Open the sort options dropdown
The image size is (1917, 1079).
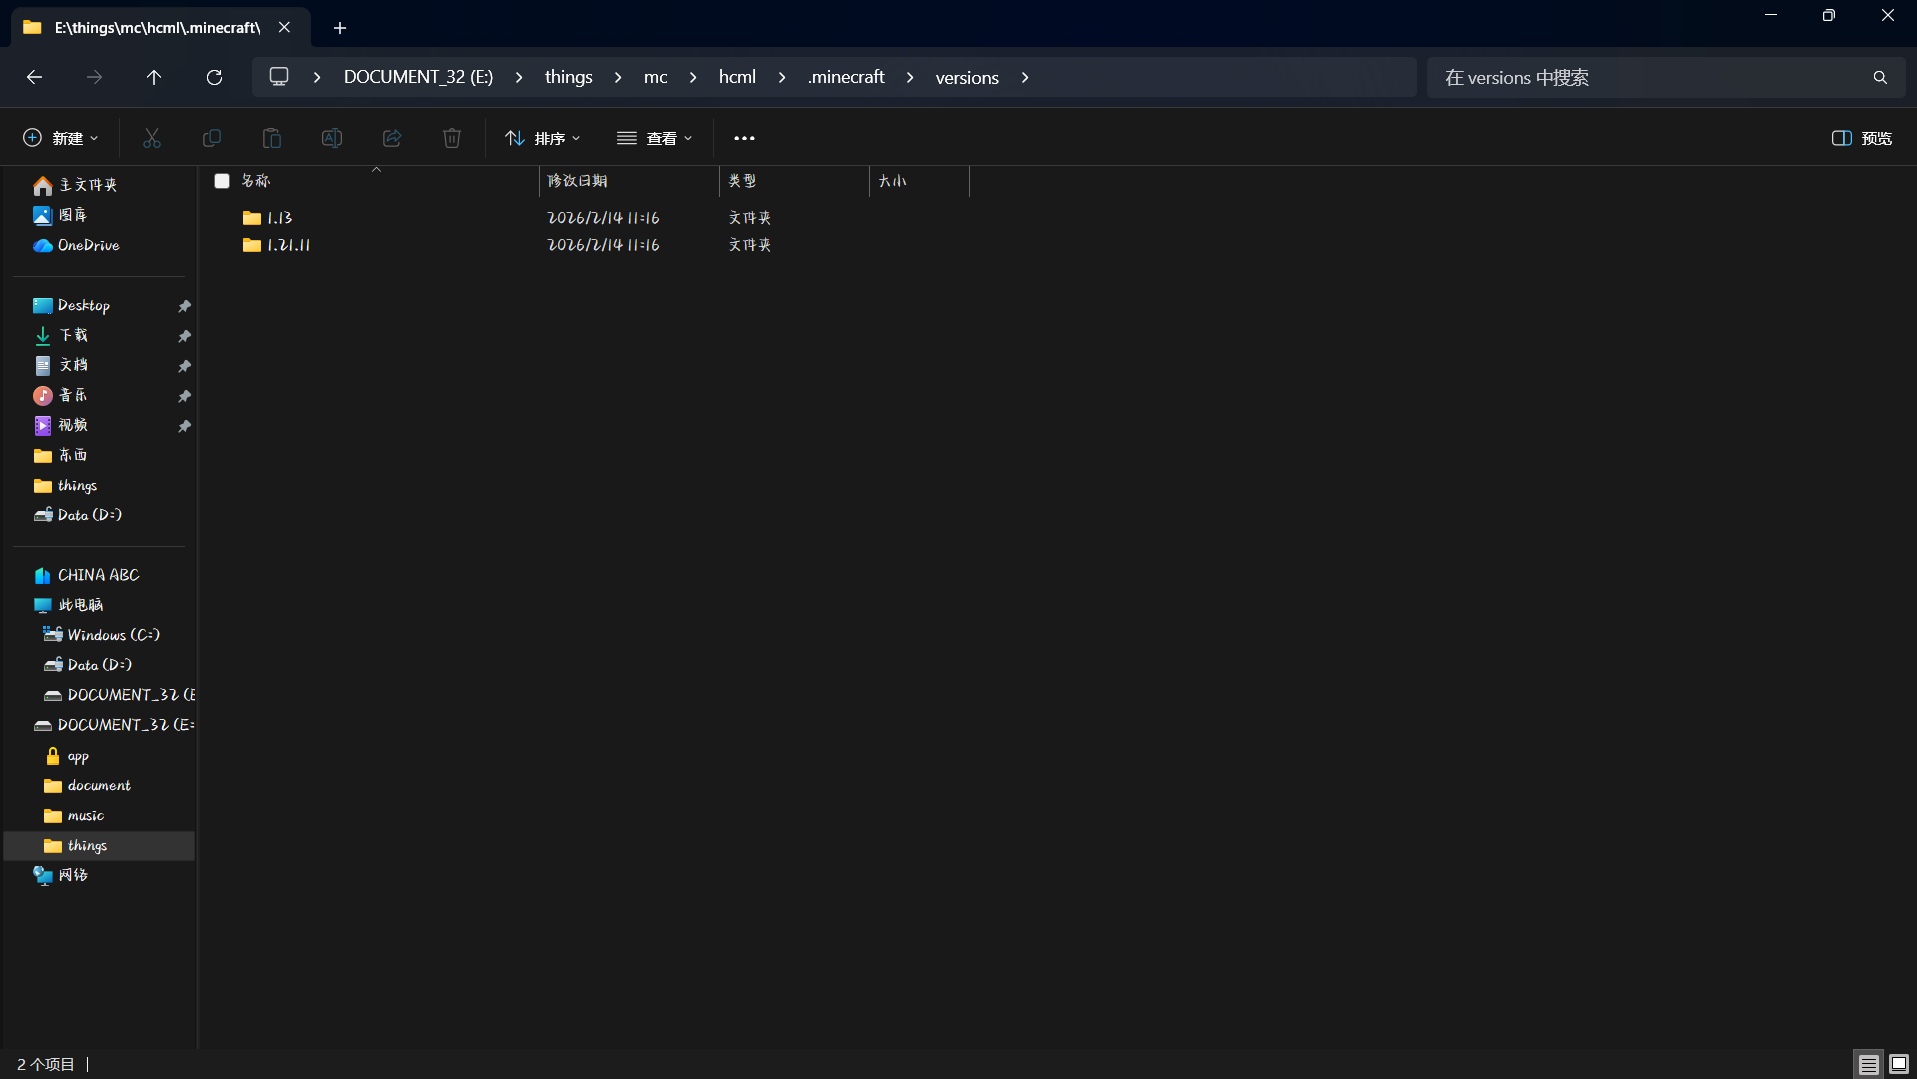[543, 138]
